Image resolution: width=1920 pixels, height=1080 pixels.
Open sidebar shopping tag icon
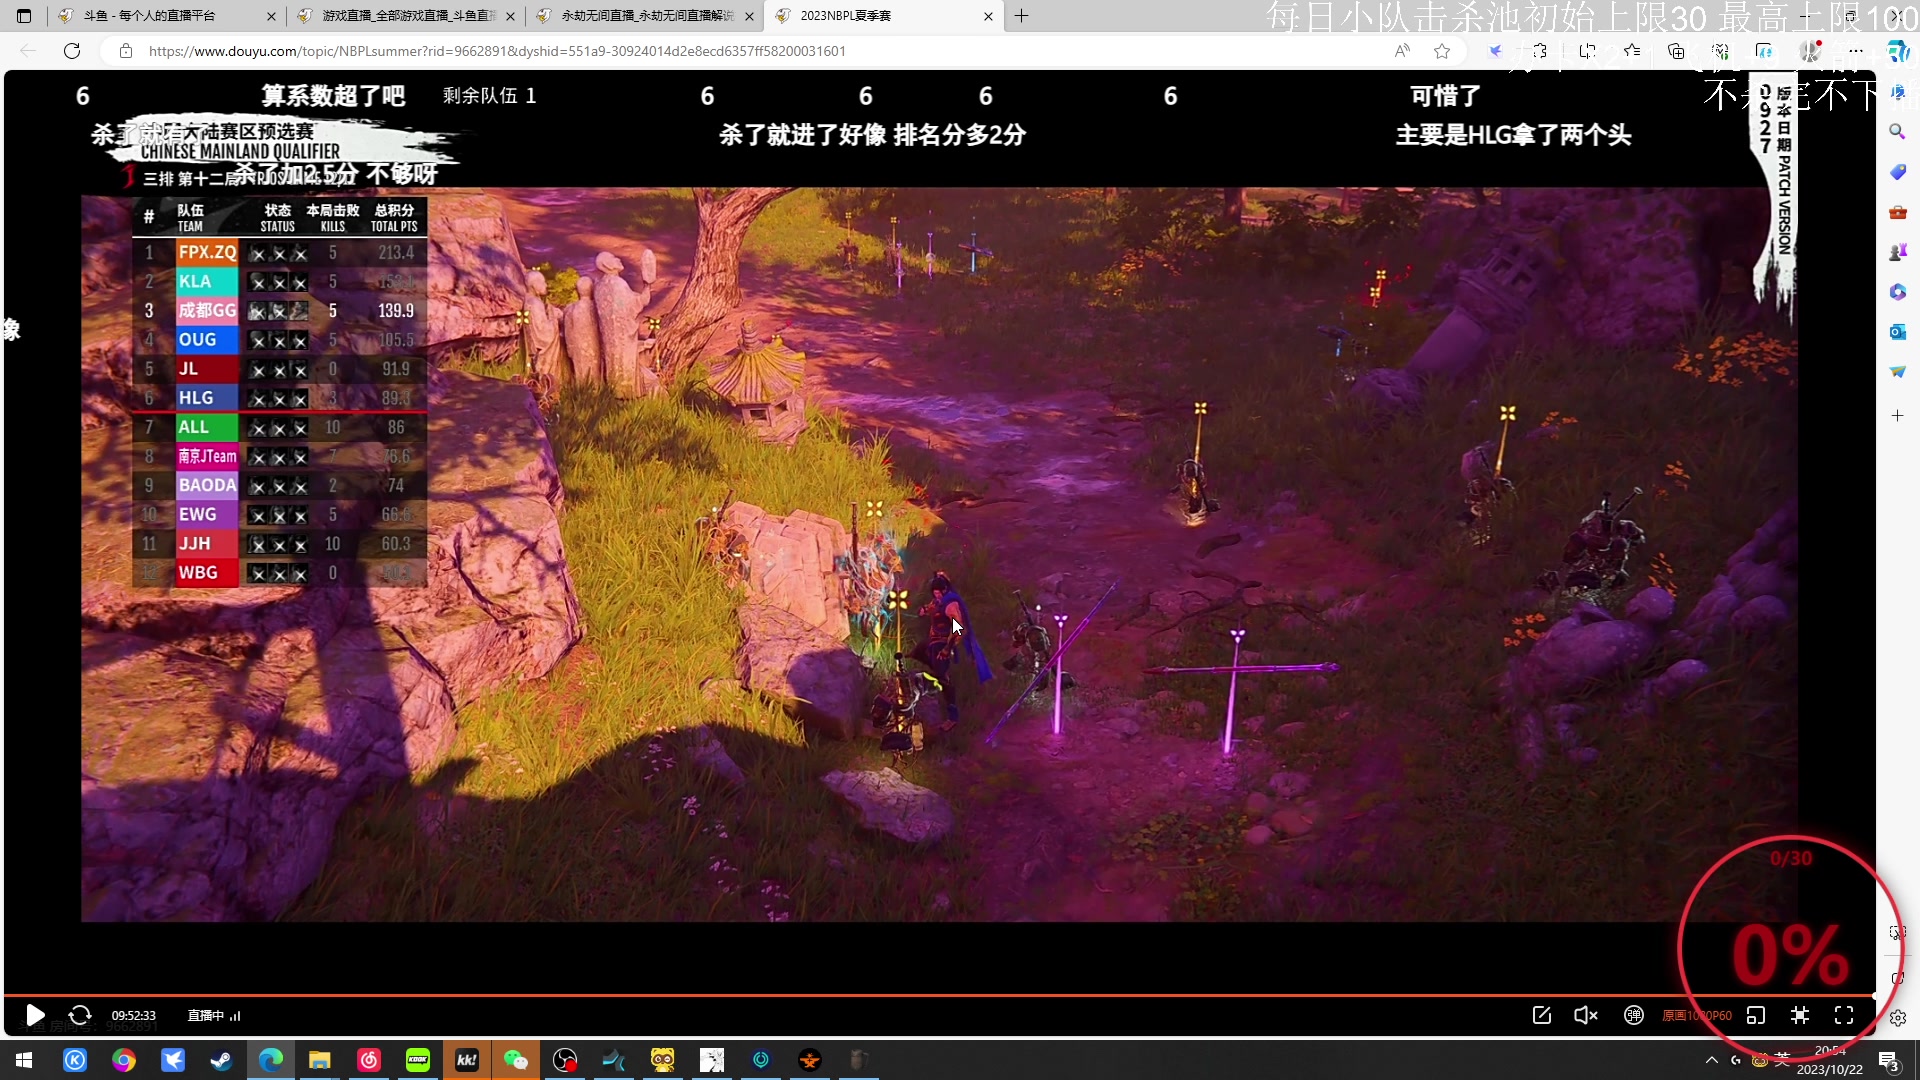tap(1897, 172)
